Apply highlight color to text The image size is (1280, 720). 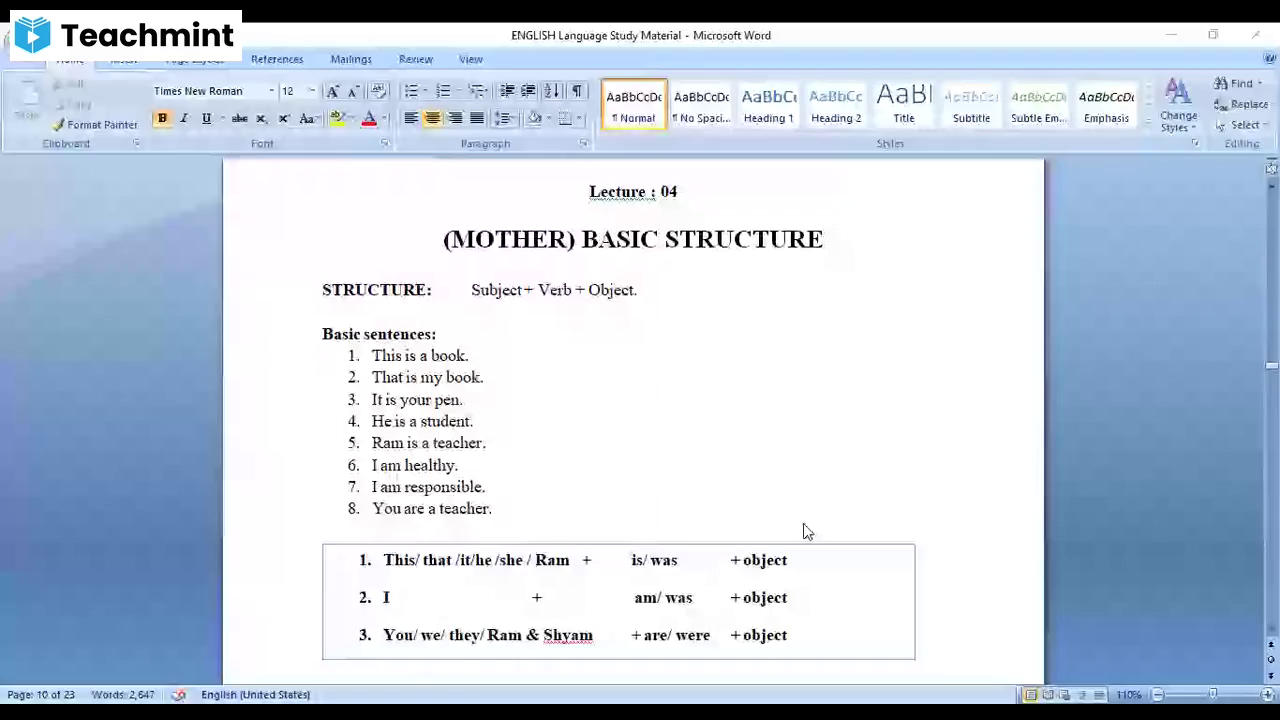click(x=337, y=118)
